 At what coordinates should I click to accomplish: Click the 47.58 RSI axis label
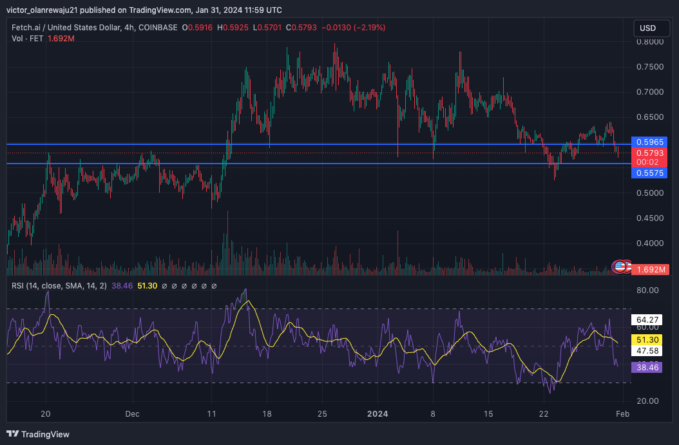[x=649, y=351]
